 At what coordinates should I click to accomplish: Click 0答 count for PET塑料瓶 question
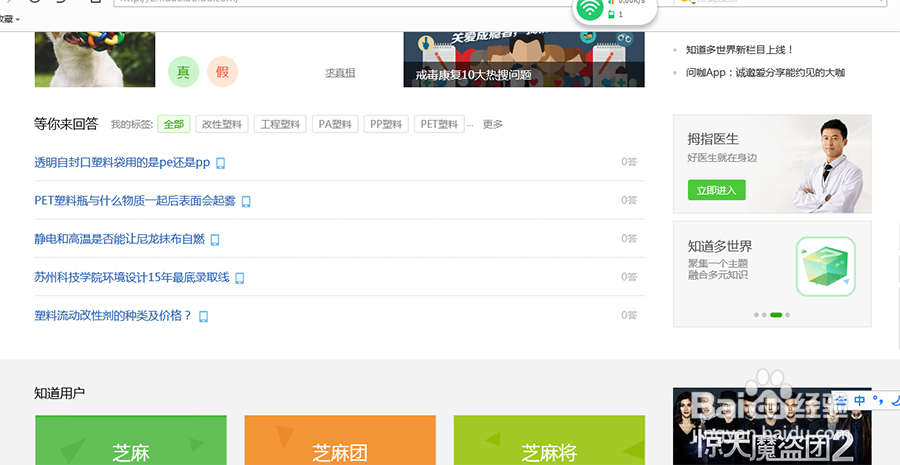[629, 200]
